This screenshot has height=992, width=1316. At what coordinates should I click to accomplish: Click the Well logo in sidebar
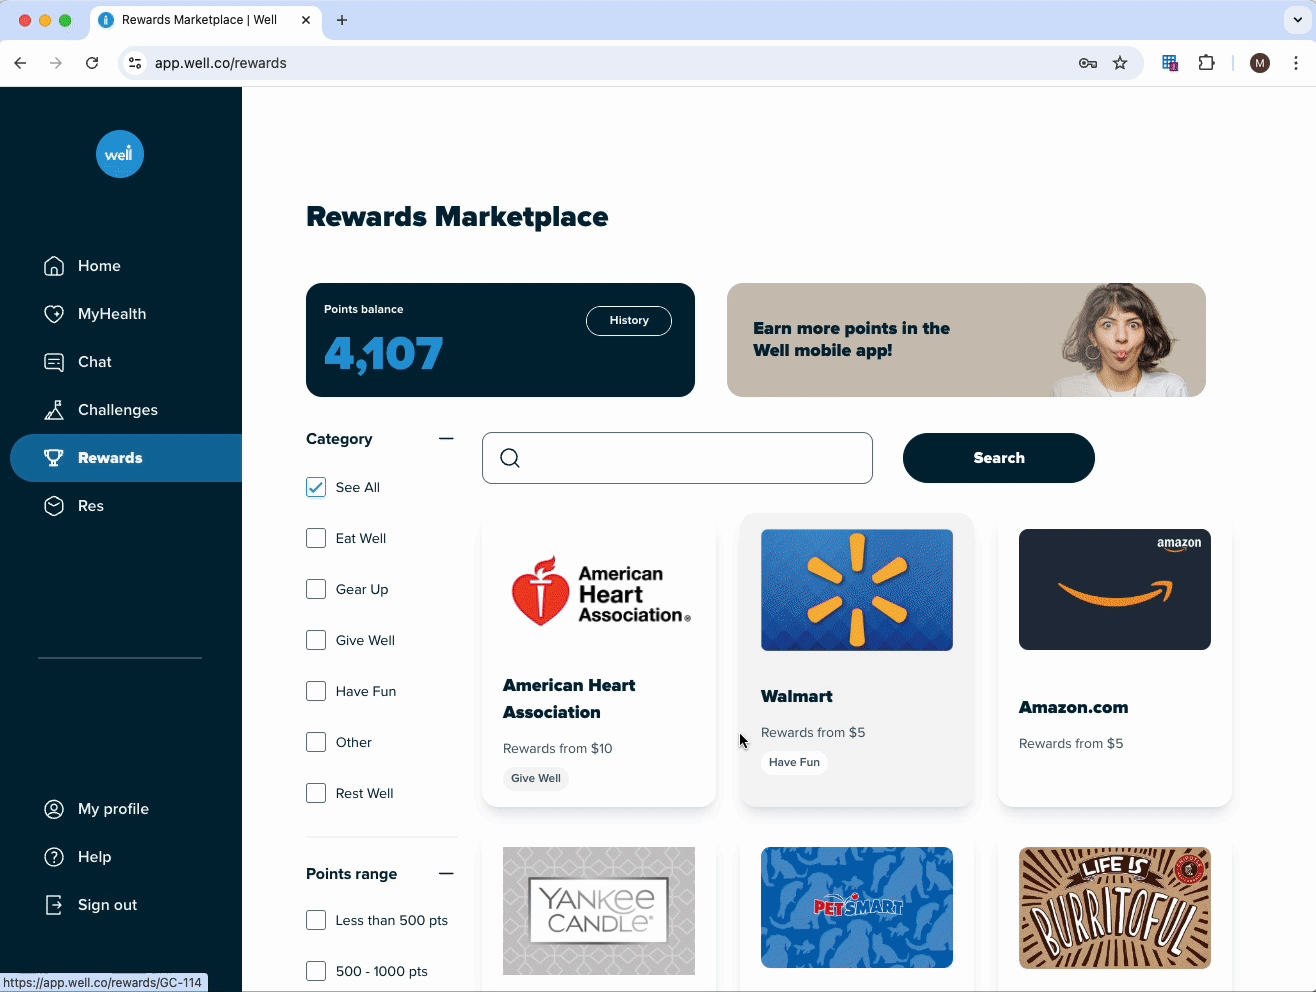pos(120,154)
